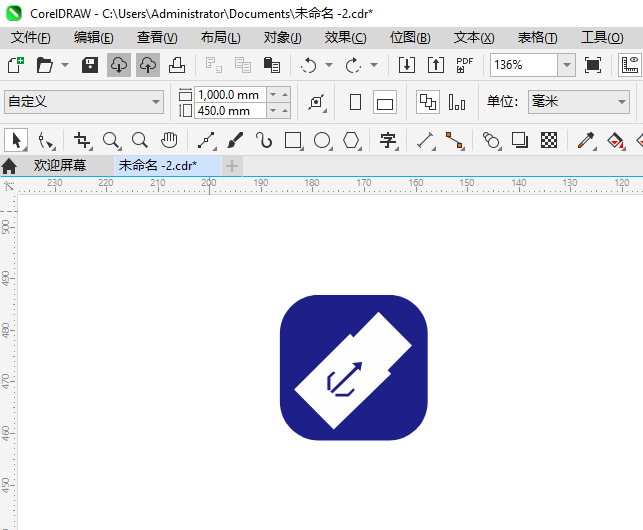The image size is (643, 530).
Task: Open the units dropdown 毫米
Action: (x=579, y=102)
